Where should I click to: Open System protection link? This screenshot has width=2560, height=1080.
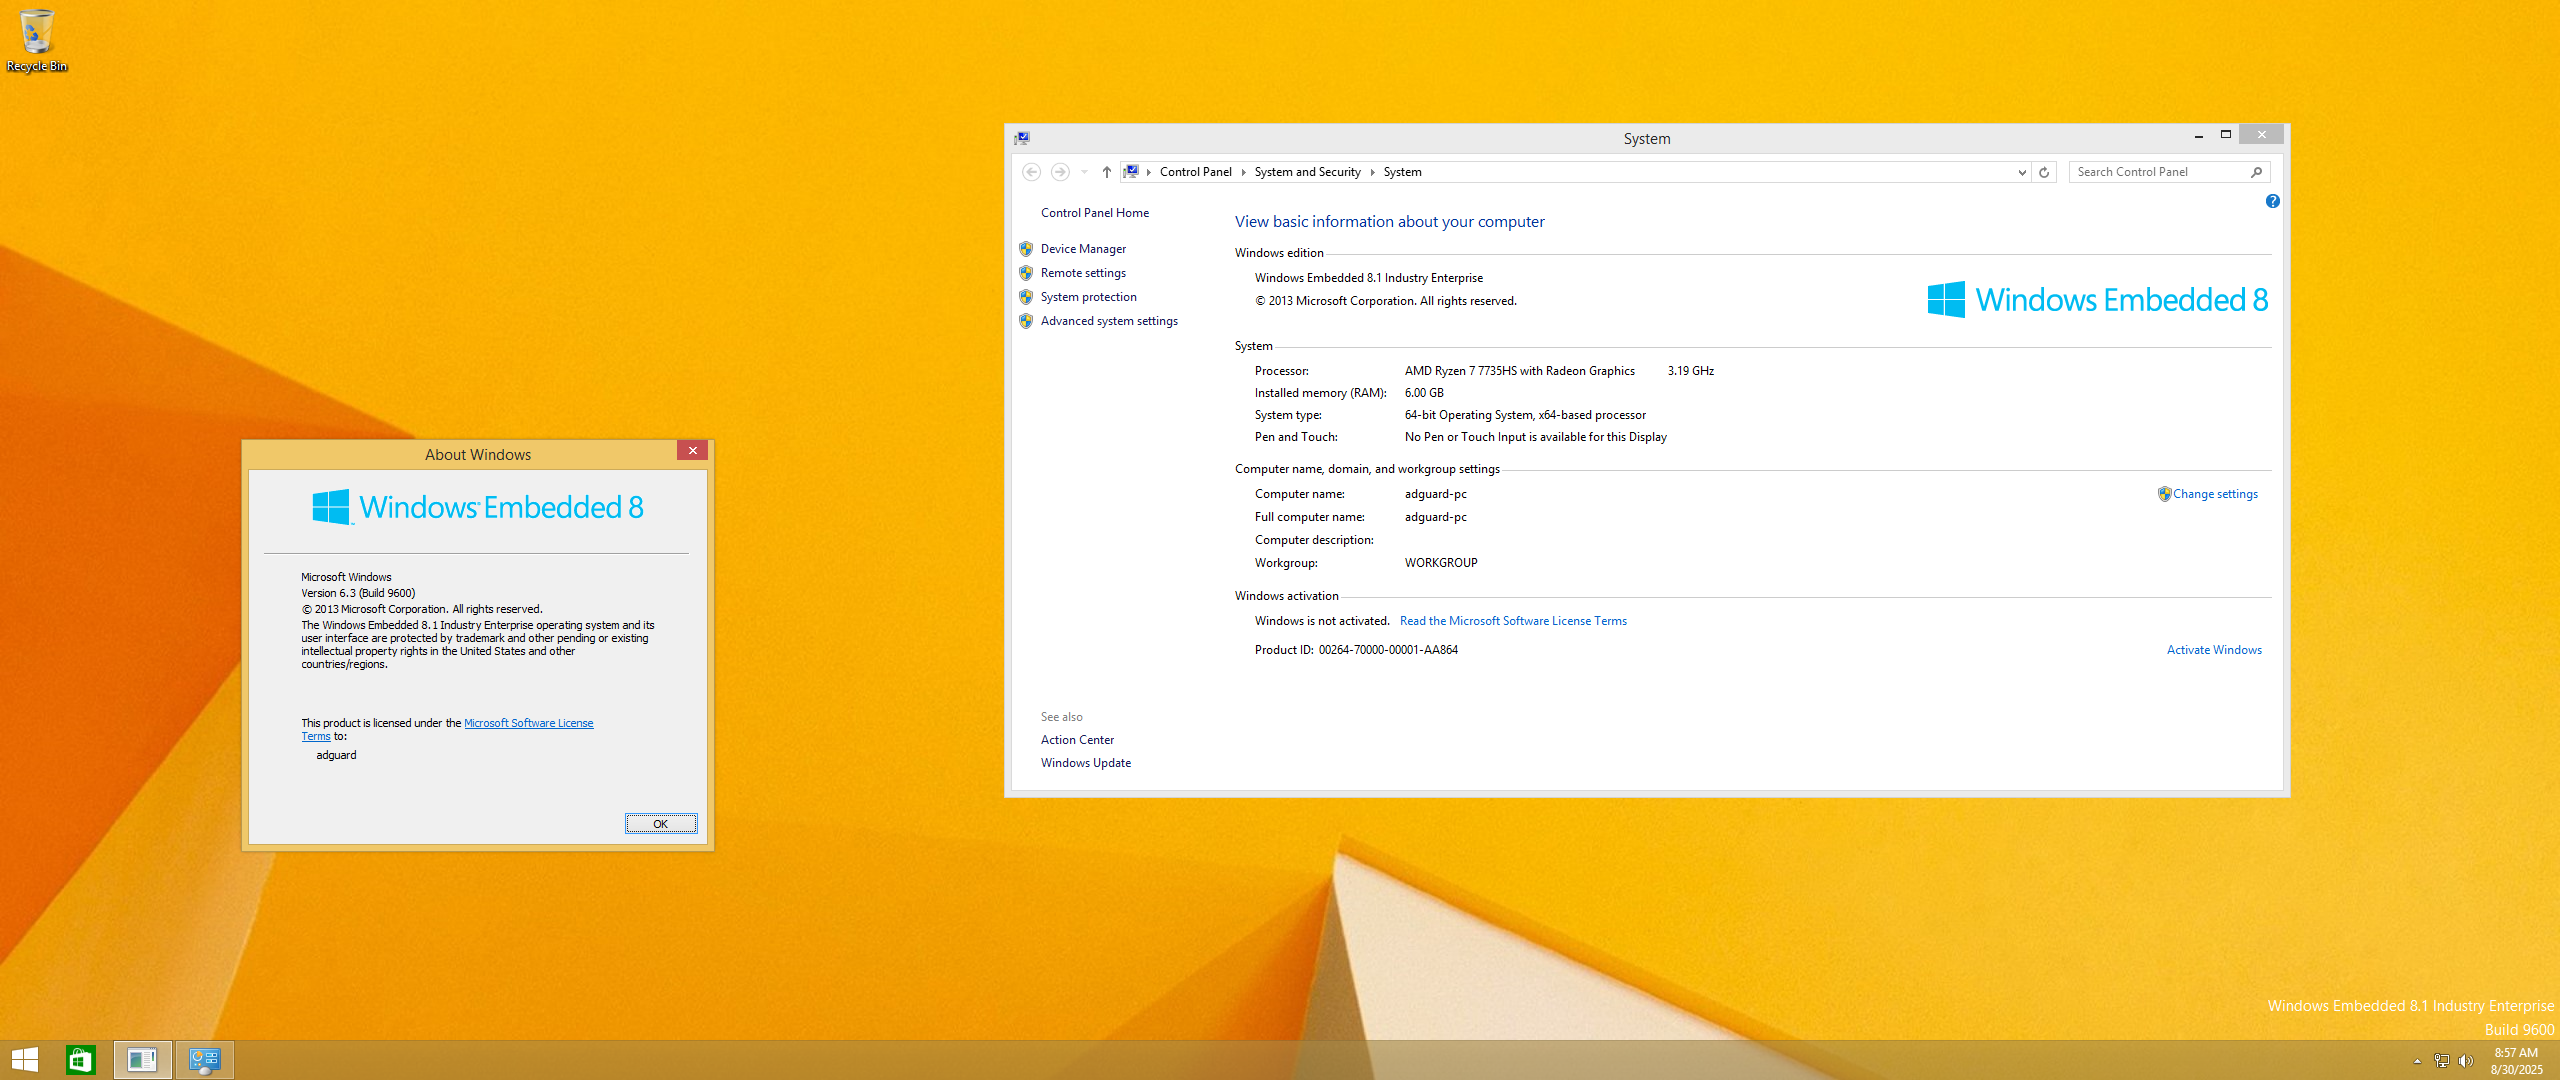click(1088, 297)
